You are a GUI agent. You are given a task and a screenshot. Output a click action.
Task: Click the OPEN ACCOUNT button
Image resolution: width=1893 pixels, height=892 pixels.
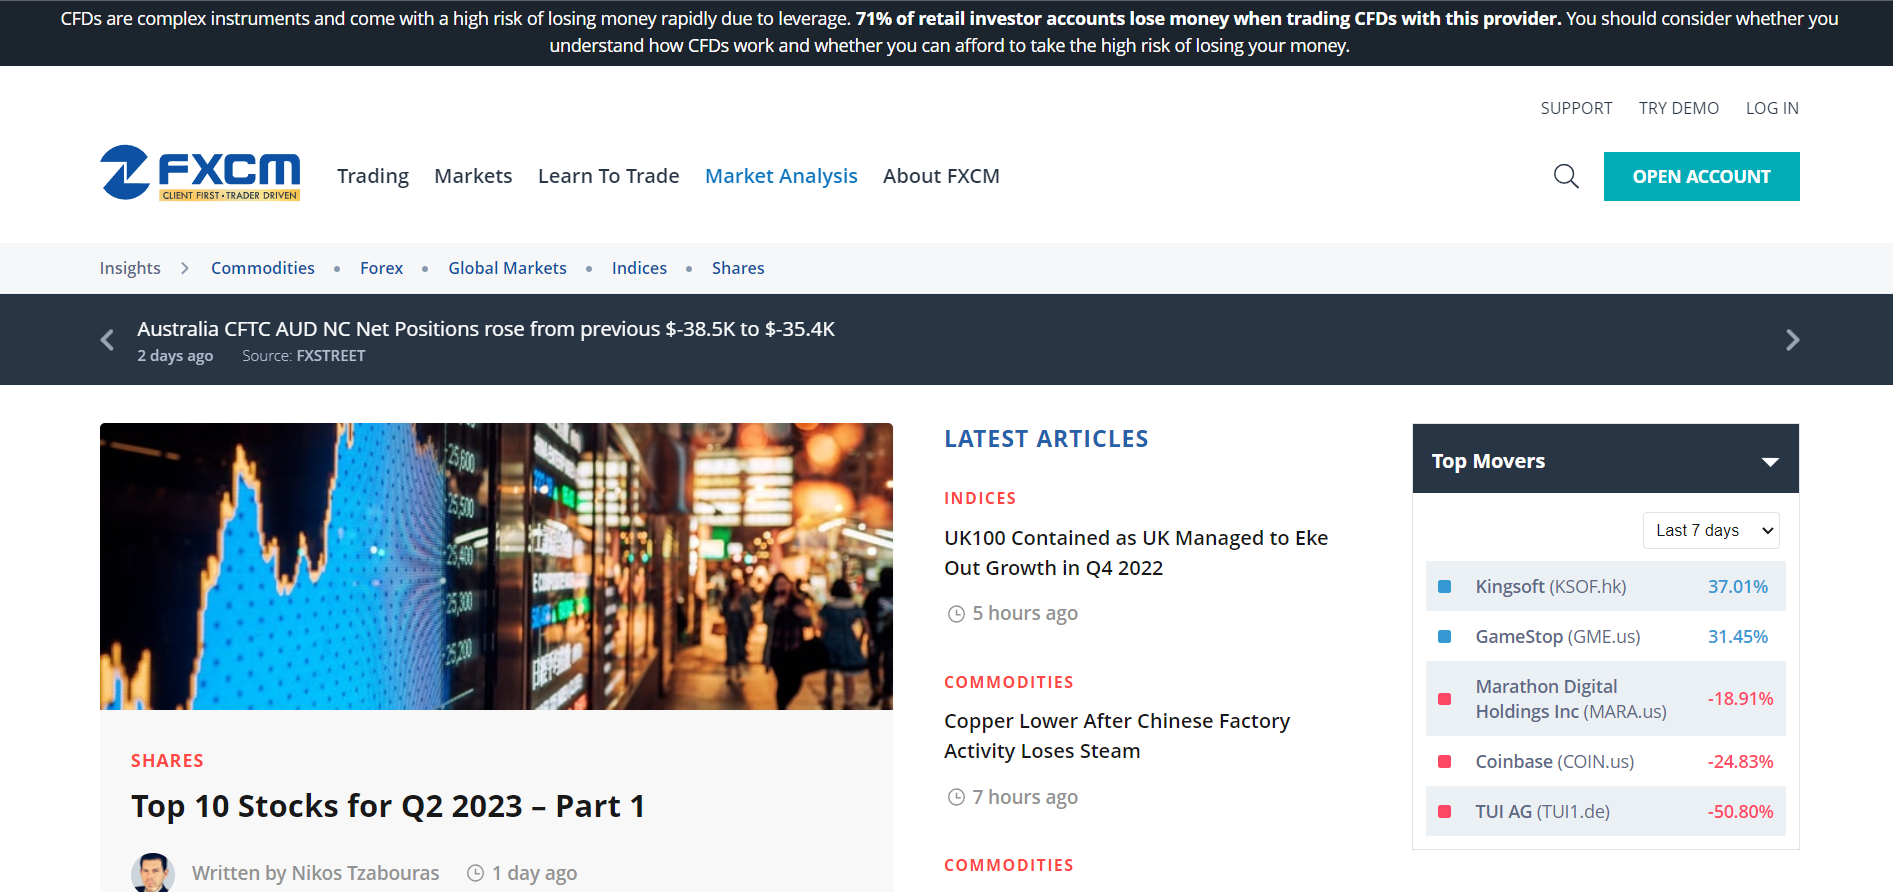(1701, 176)
